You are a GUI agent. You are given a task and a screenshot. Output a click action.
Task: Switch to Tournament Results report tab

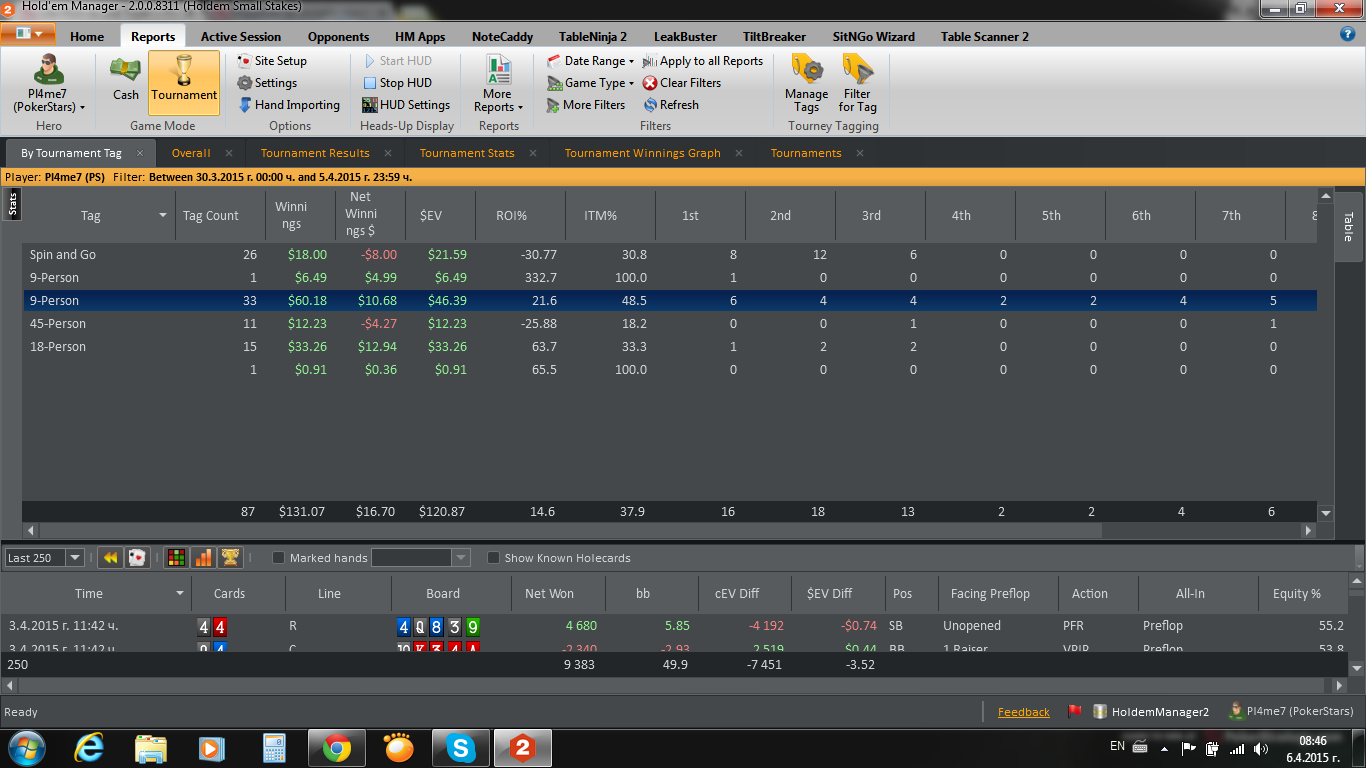point(315,153)
